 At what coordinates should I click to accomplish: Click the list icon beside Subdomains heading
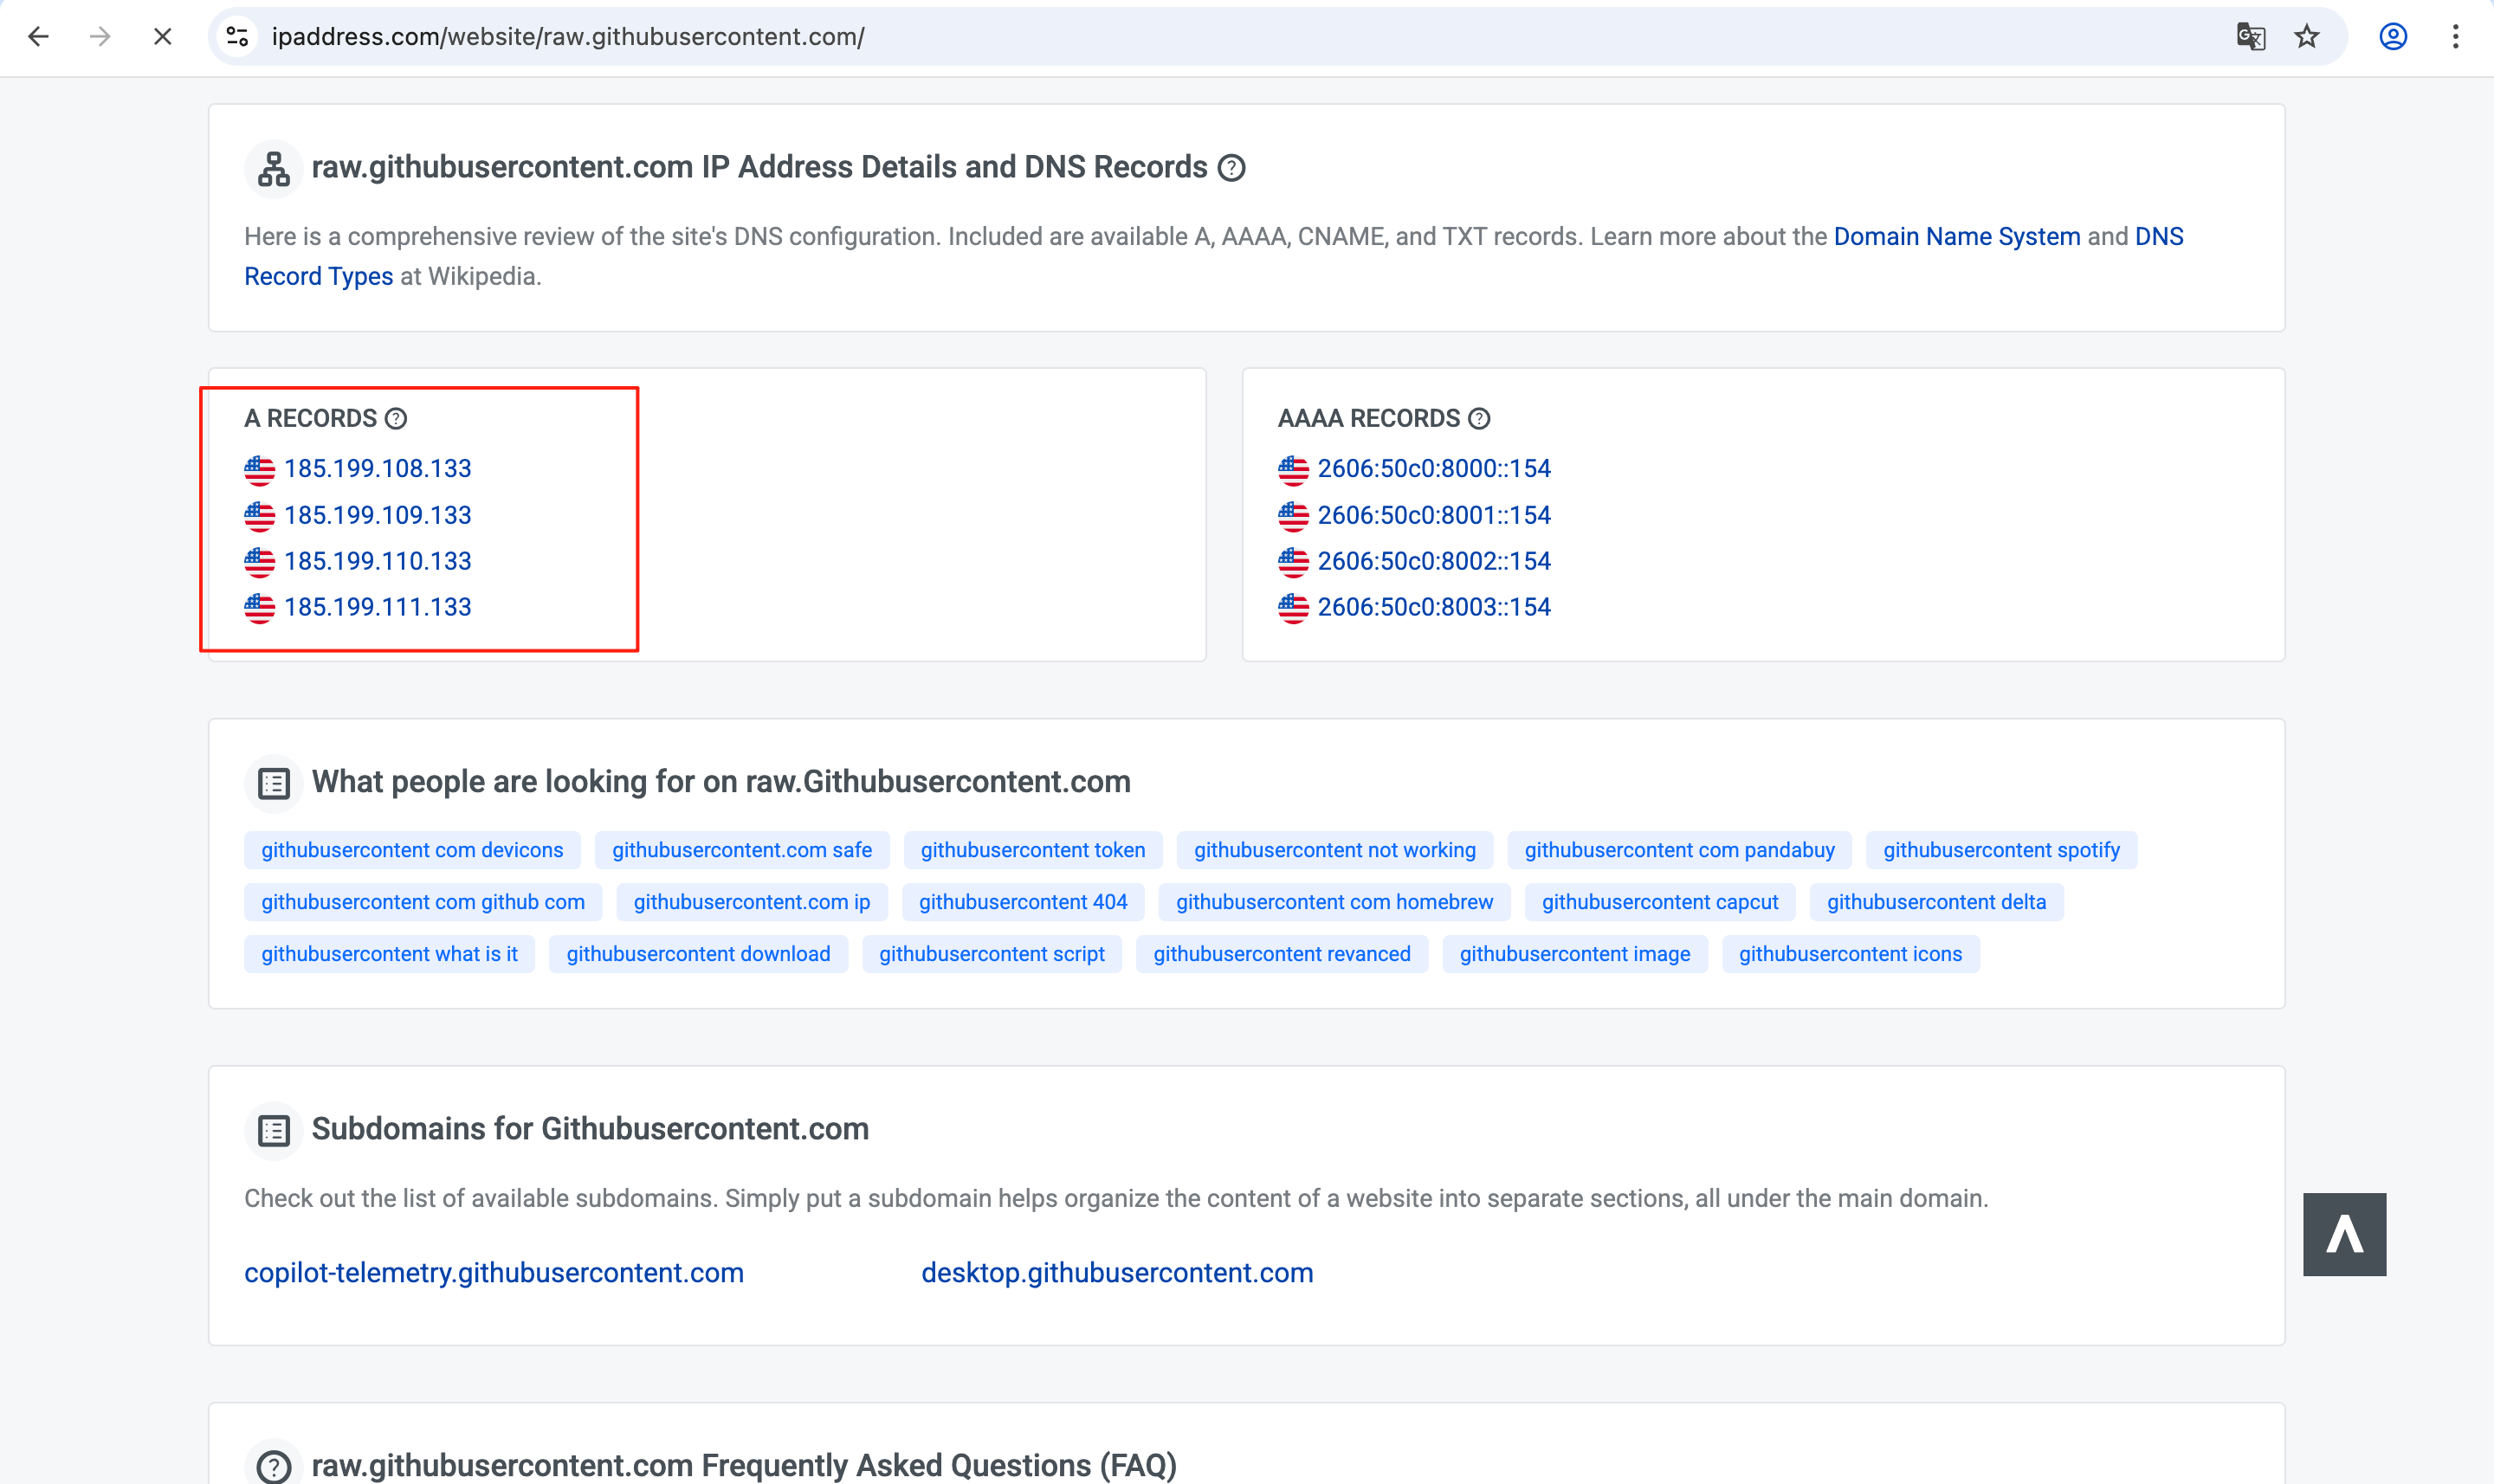(x=274, y=1130)
